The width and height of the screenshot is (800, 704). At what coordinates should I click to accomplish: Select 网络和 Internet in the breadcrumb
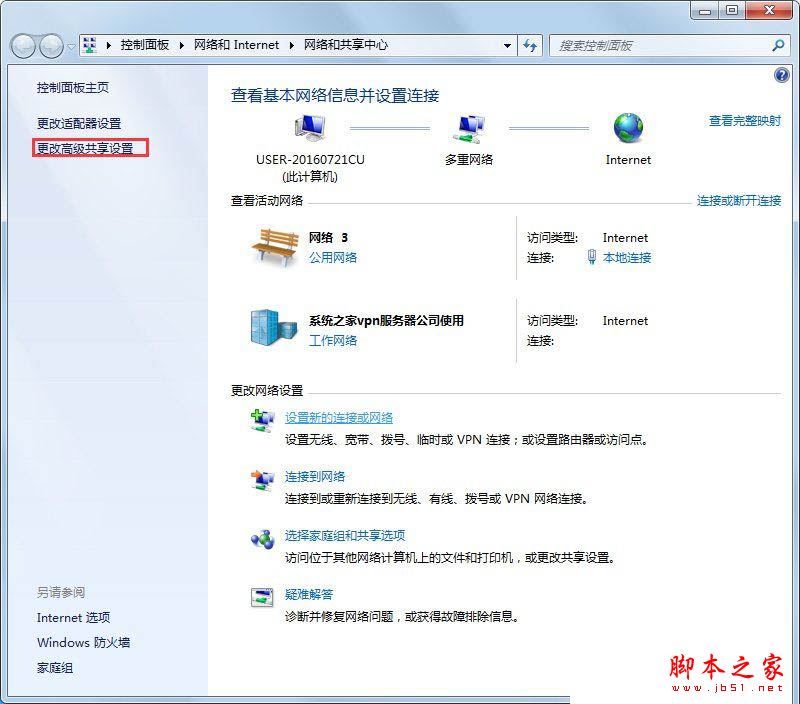pyautogui.click(x=236, y=45)
